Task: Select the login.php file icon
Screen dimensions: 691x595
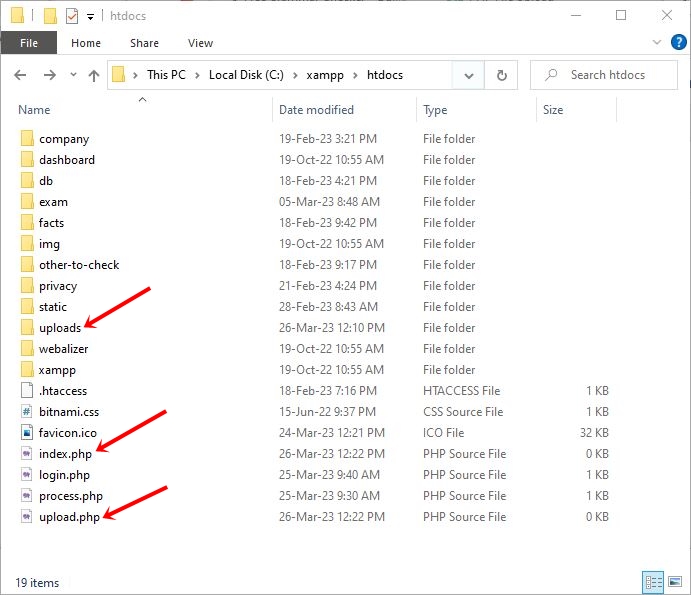Action: click(x=27, y=475)
